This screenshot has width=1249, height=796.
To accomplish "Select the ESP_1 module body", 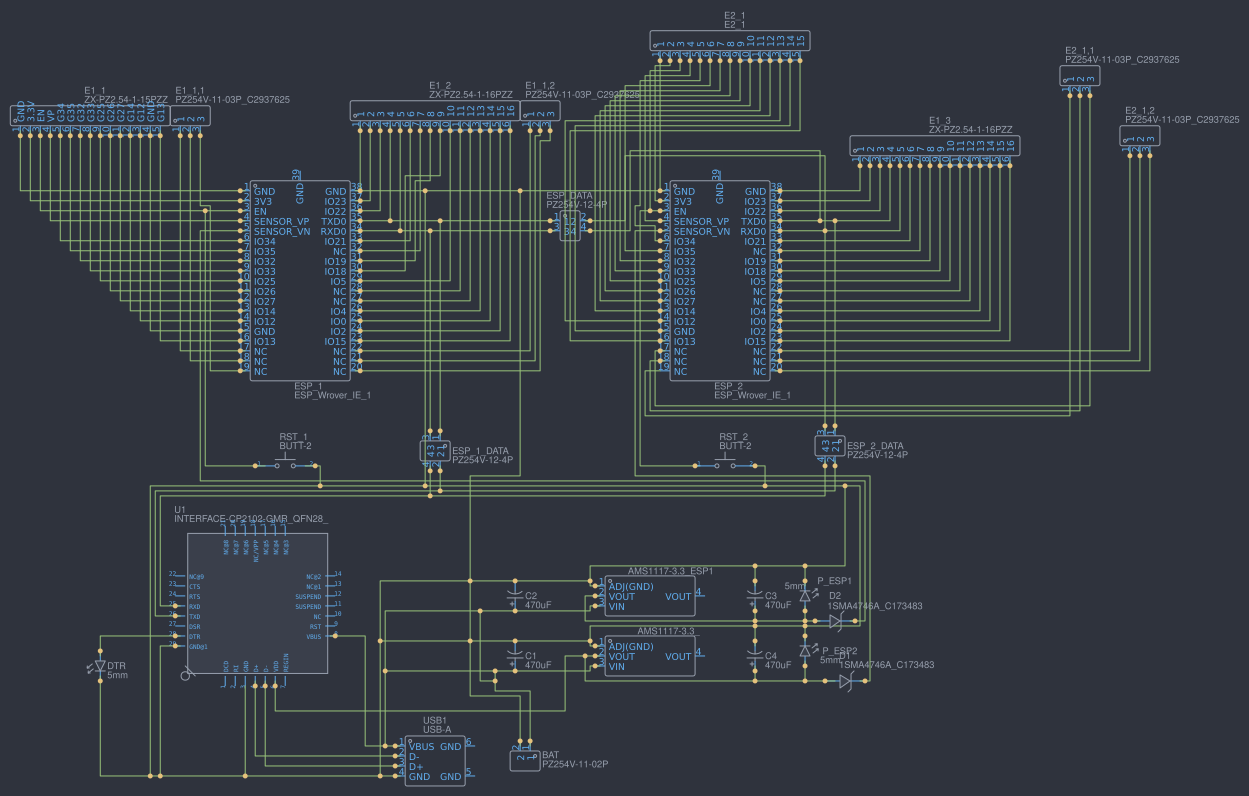I will pyautogui.click(x=300, y=280).
